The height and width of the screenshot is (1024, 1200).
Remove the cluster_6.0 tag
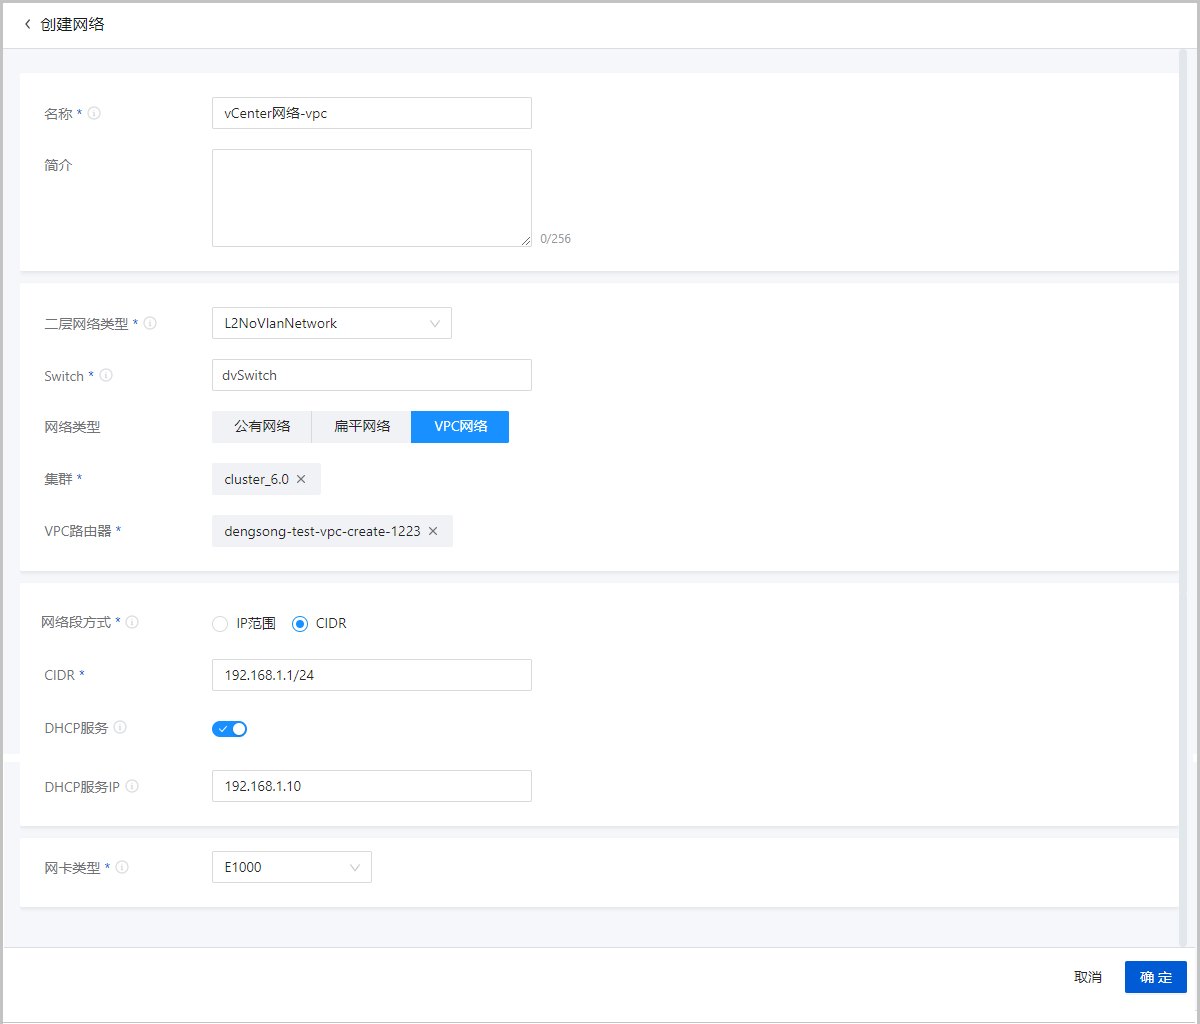point(301,479)
